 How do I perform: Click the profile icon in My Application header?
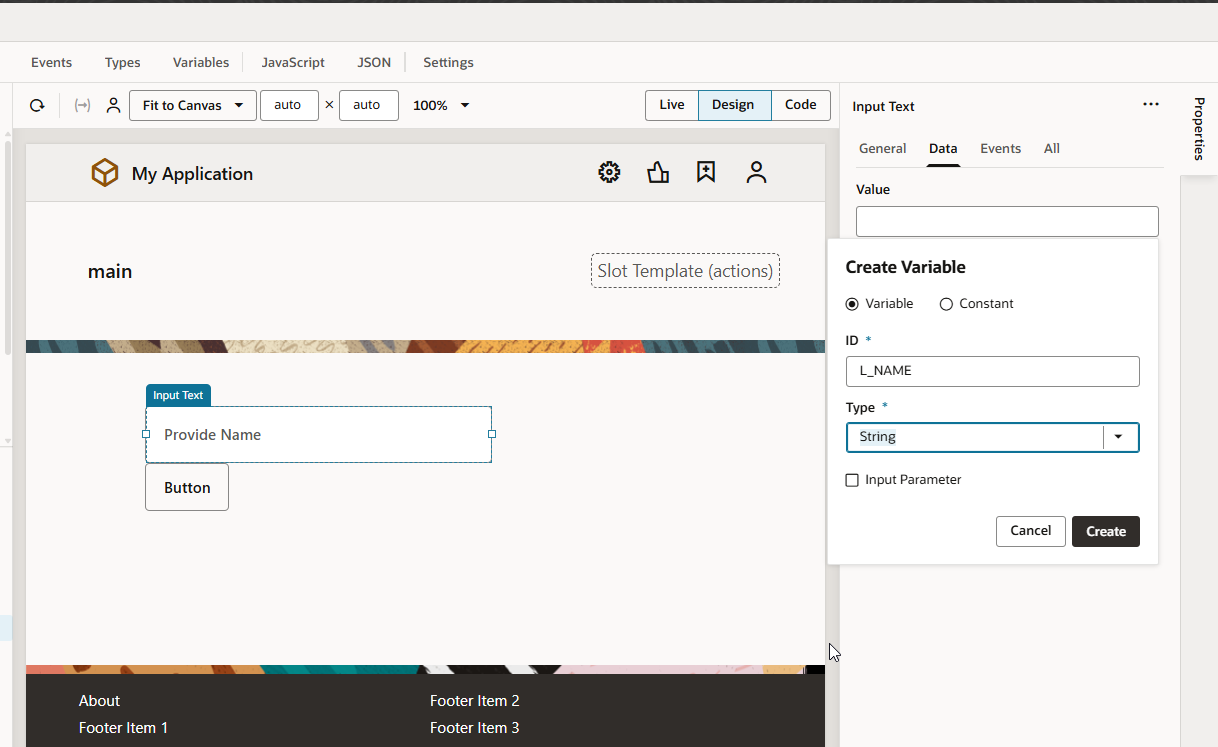coord(757,172)
